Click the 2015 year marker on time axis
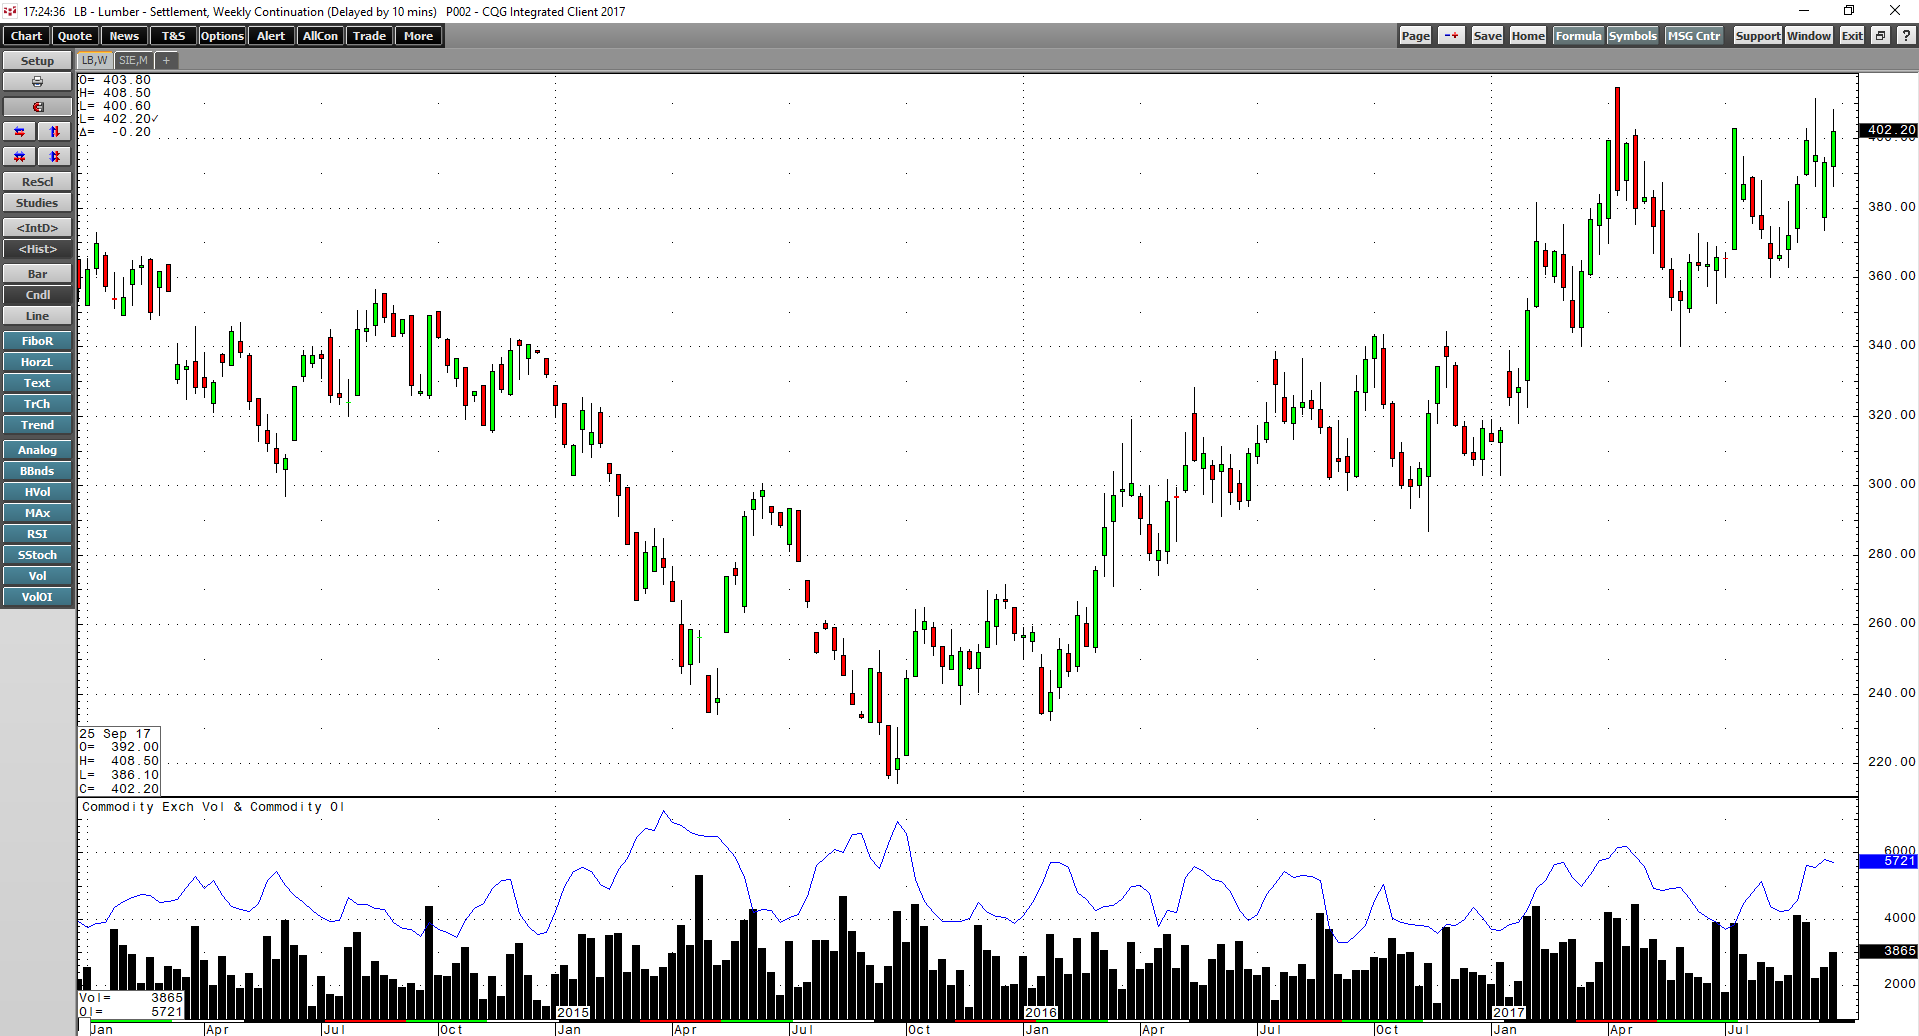 573,1013
